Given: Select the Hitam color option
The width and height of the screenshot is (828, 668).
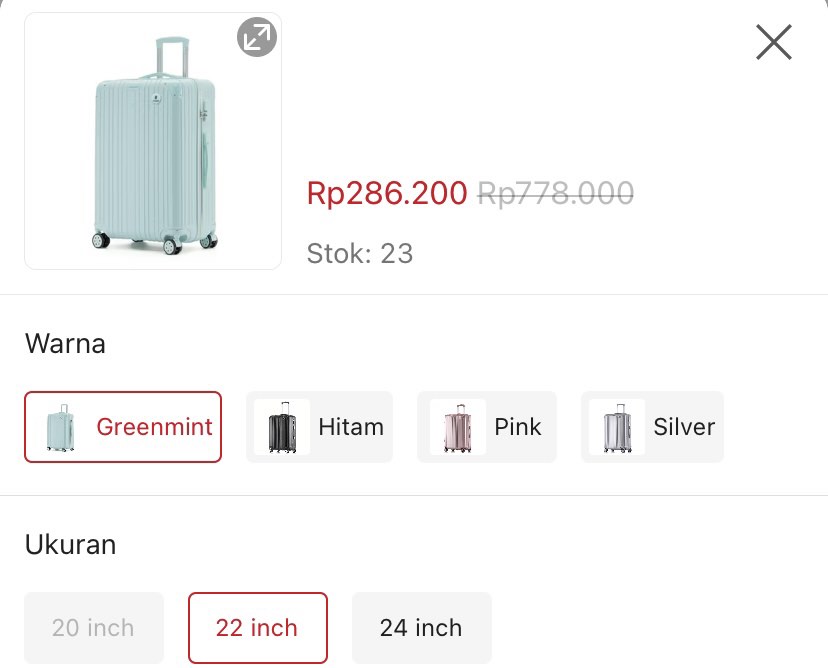Looking at the screenshot, I should (x=319, y=427).
